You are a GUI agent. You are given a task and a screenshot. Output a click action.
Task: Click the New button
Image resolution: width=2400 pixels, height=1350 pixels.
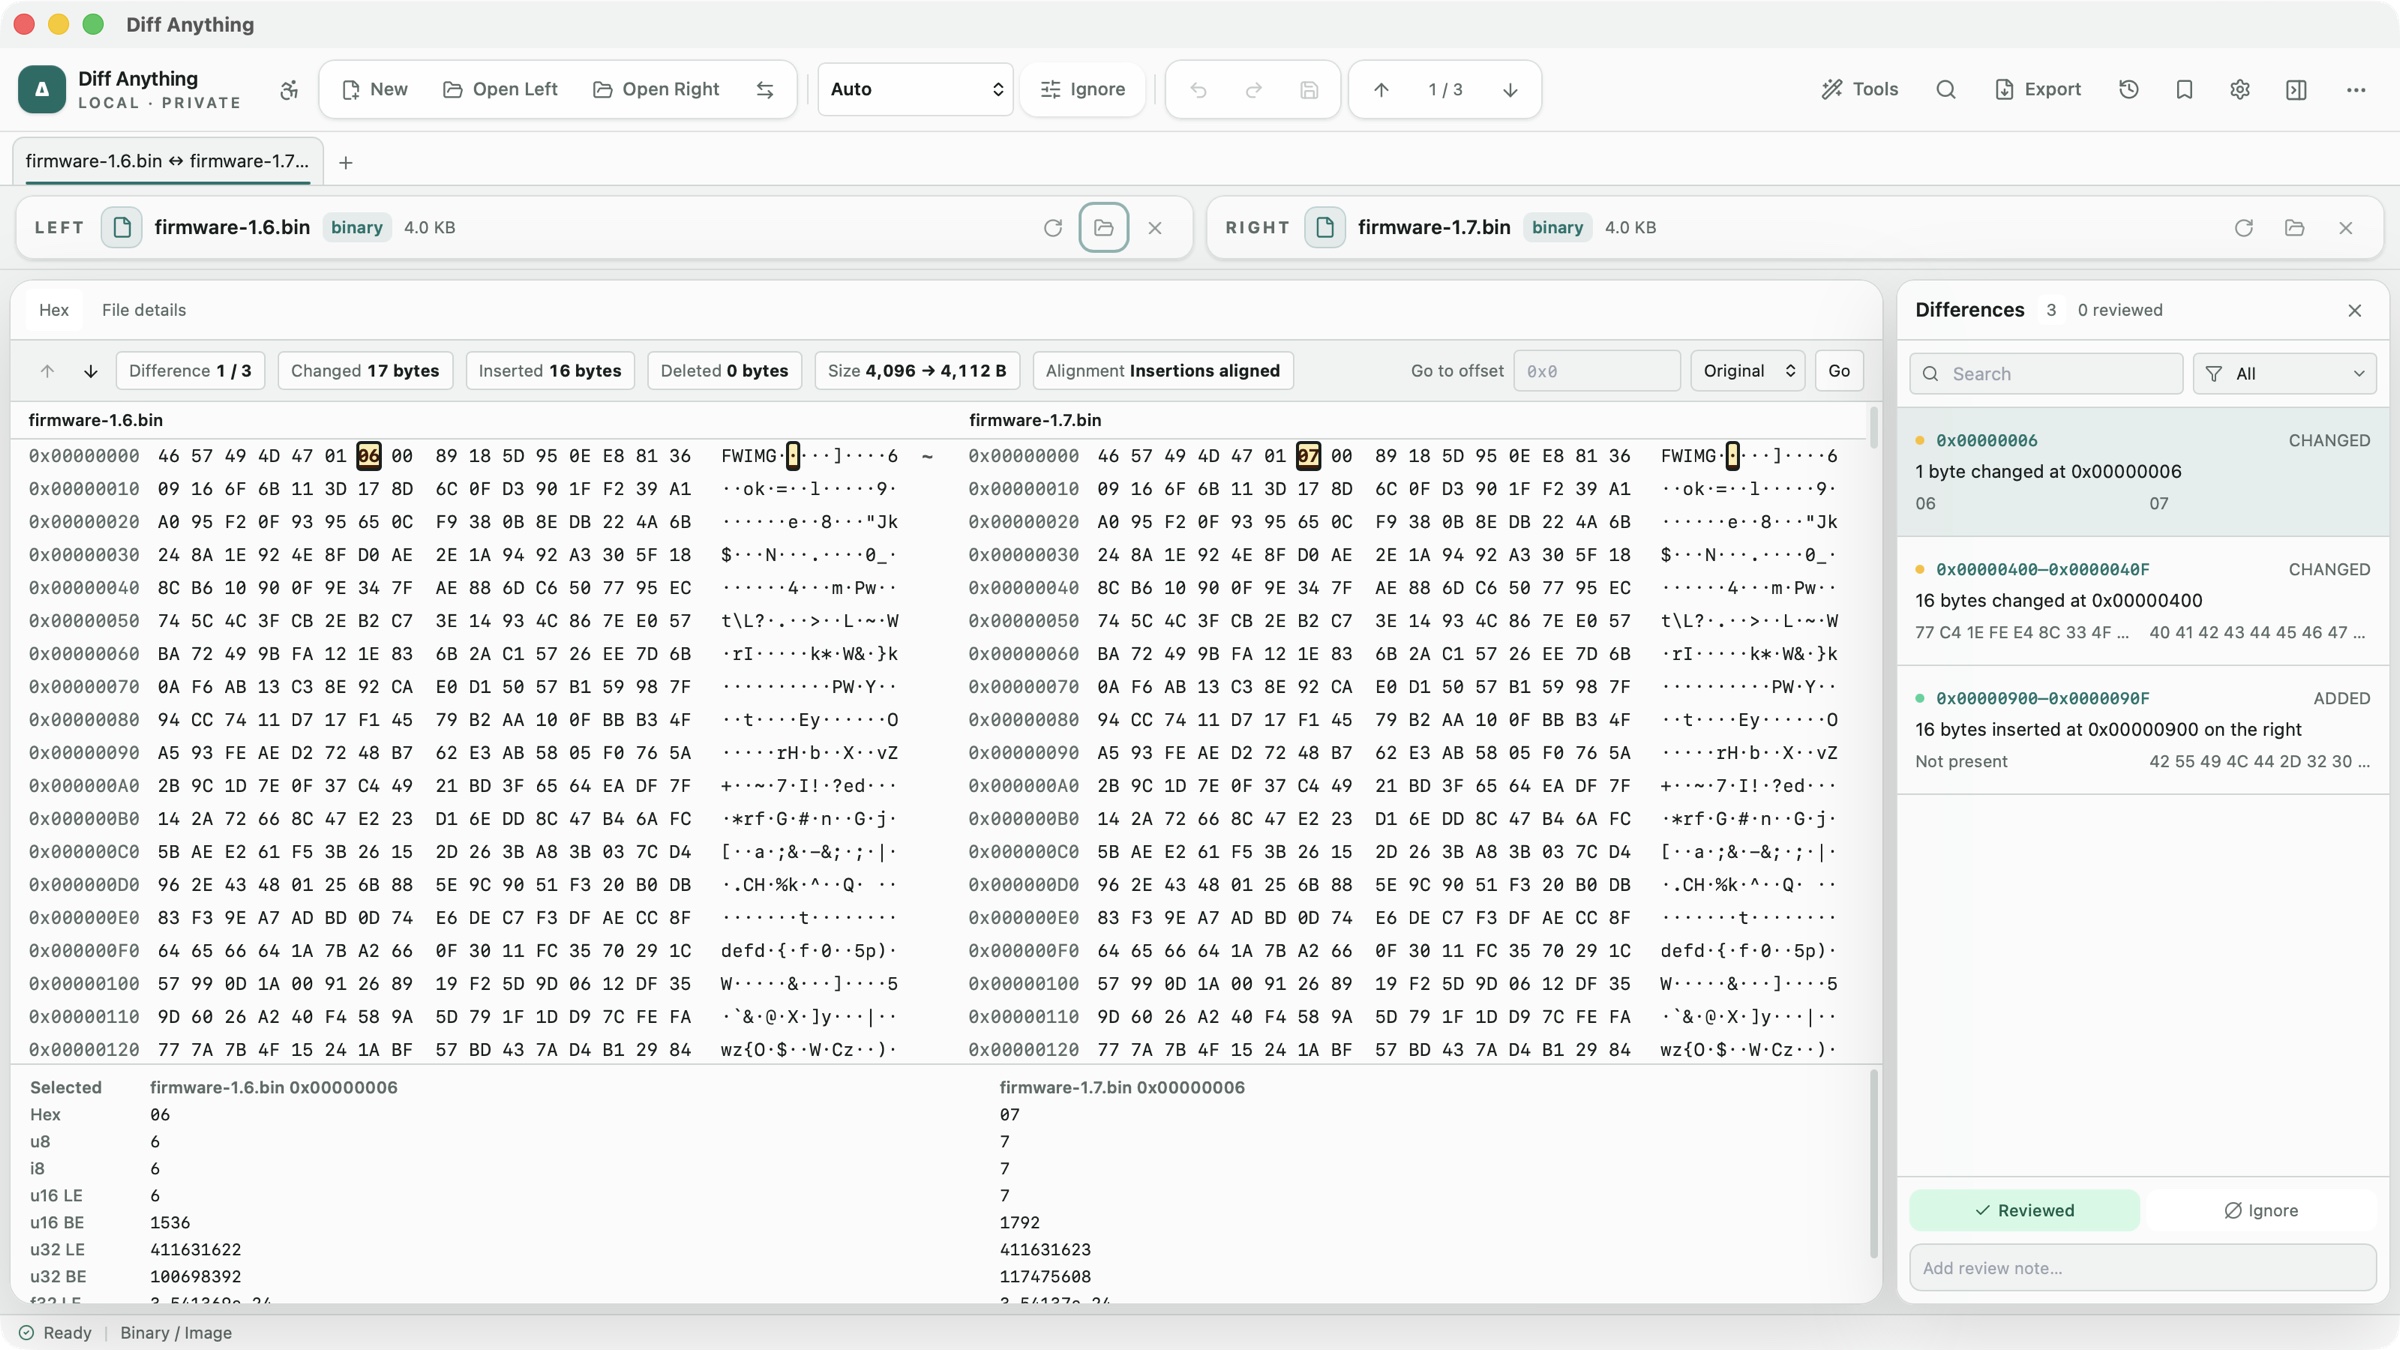click(375, 90)
